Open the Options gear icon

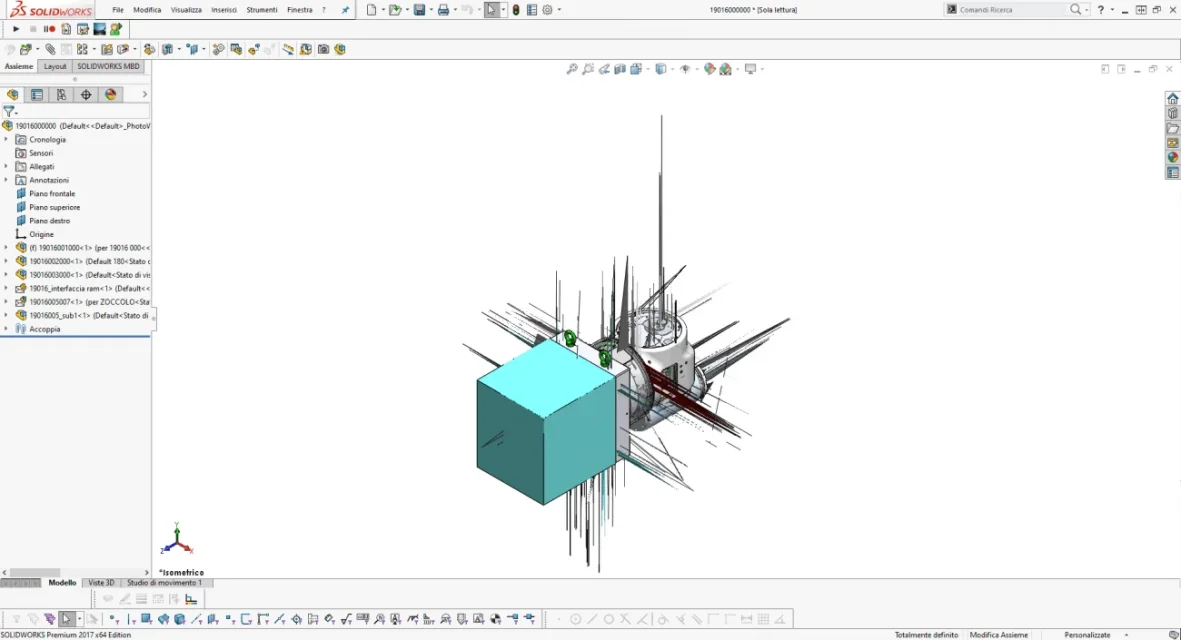click(548, 10)
